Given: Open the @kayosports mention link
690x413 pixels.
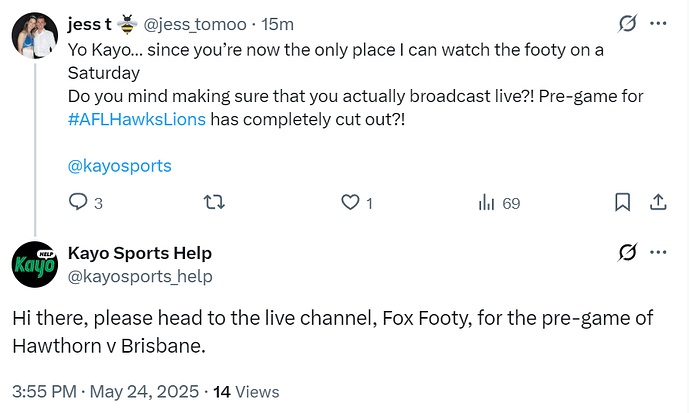Looking at the screenshot, I should click(119, 166).
